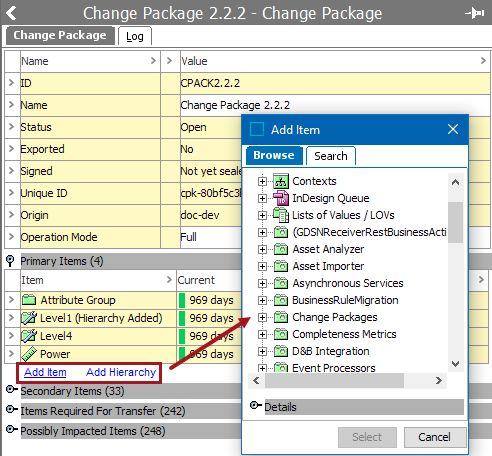The image size is (492, 456).
Task: Click the Level4 edit icon
Action: 29,336
